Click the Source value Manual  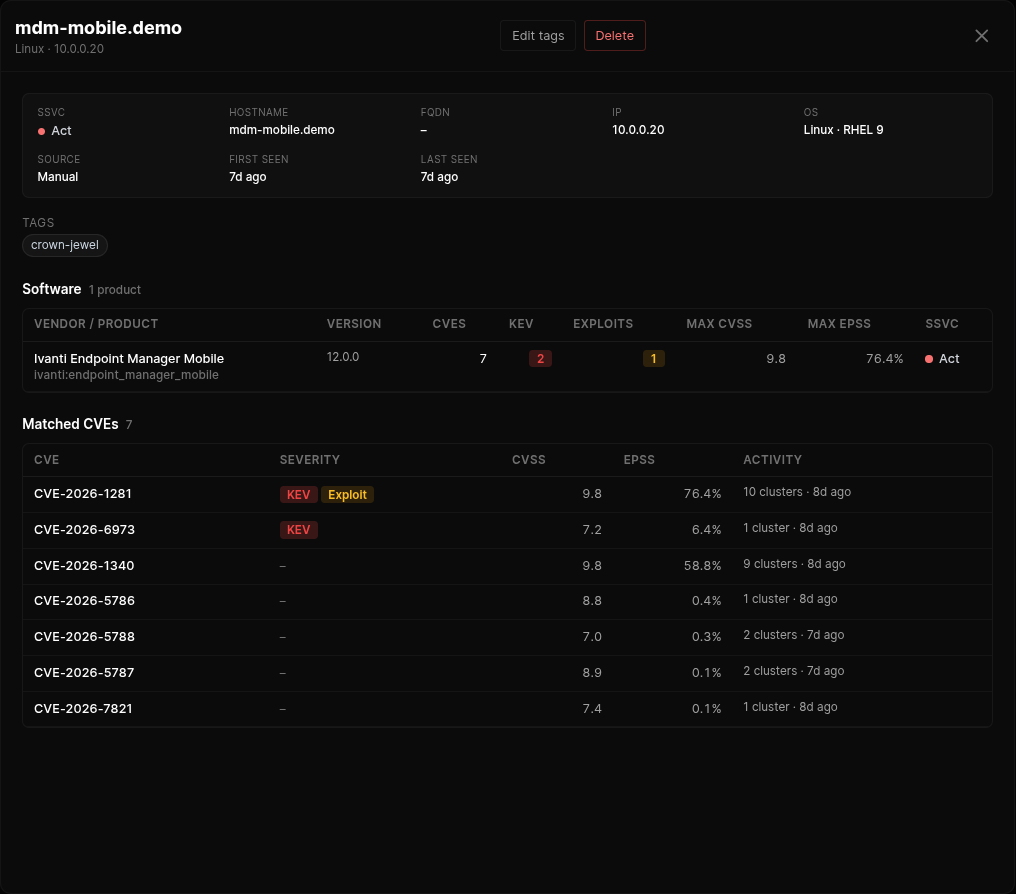tap(58, 177)
